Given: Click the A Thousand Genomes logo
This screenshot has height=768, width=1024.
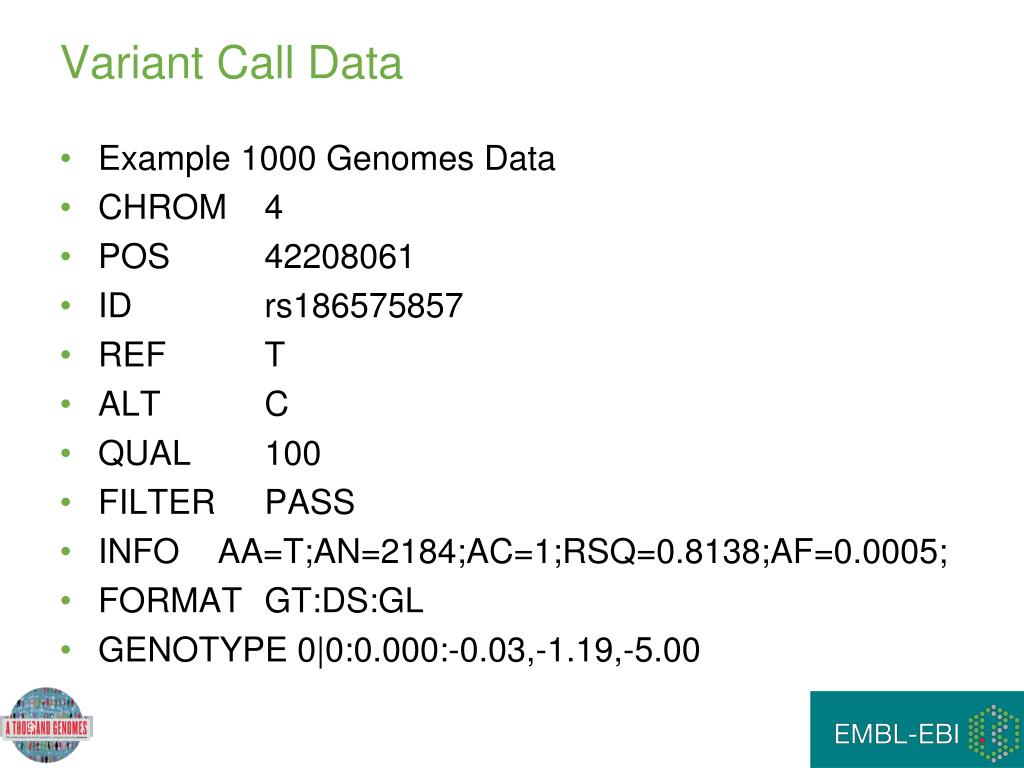Looking at the screenshot, I should pyautogui.click(x=46, y=725).
